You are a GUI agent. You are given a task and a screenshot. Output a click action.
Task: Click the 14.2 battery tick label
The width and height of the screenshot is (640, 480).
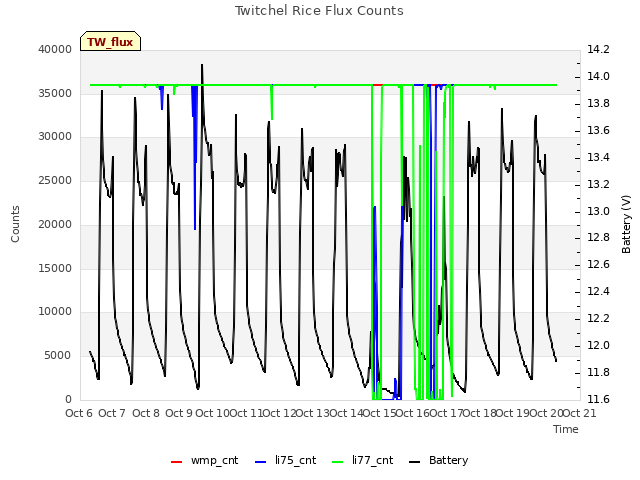click(x=598, y=49)
